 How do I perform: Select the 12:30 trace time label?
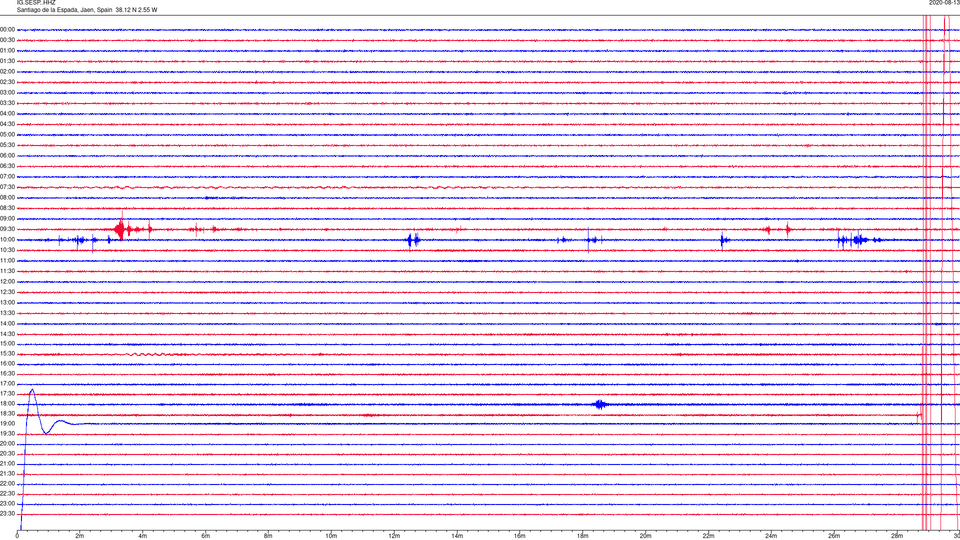[x=7, y=292]
